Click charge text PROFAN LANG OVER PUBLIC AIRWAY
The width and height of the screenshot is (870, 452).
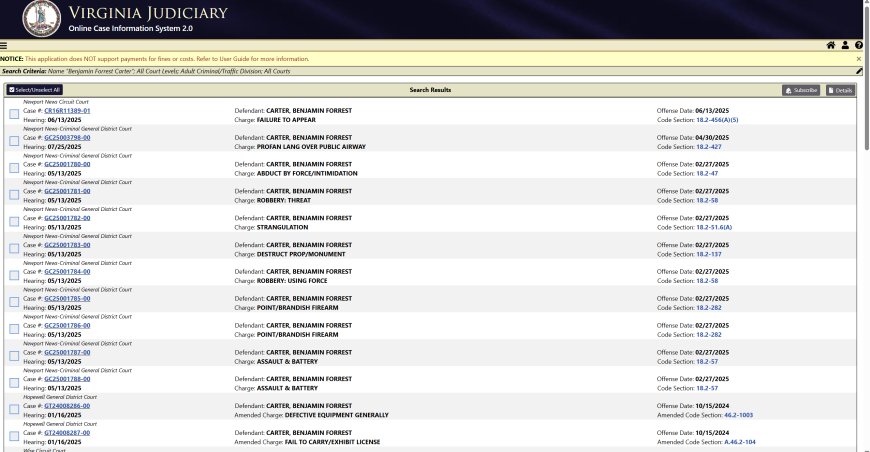coord(311,147)
